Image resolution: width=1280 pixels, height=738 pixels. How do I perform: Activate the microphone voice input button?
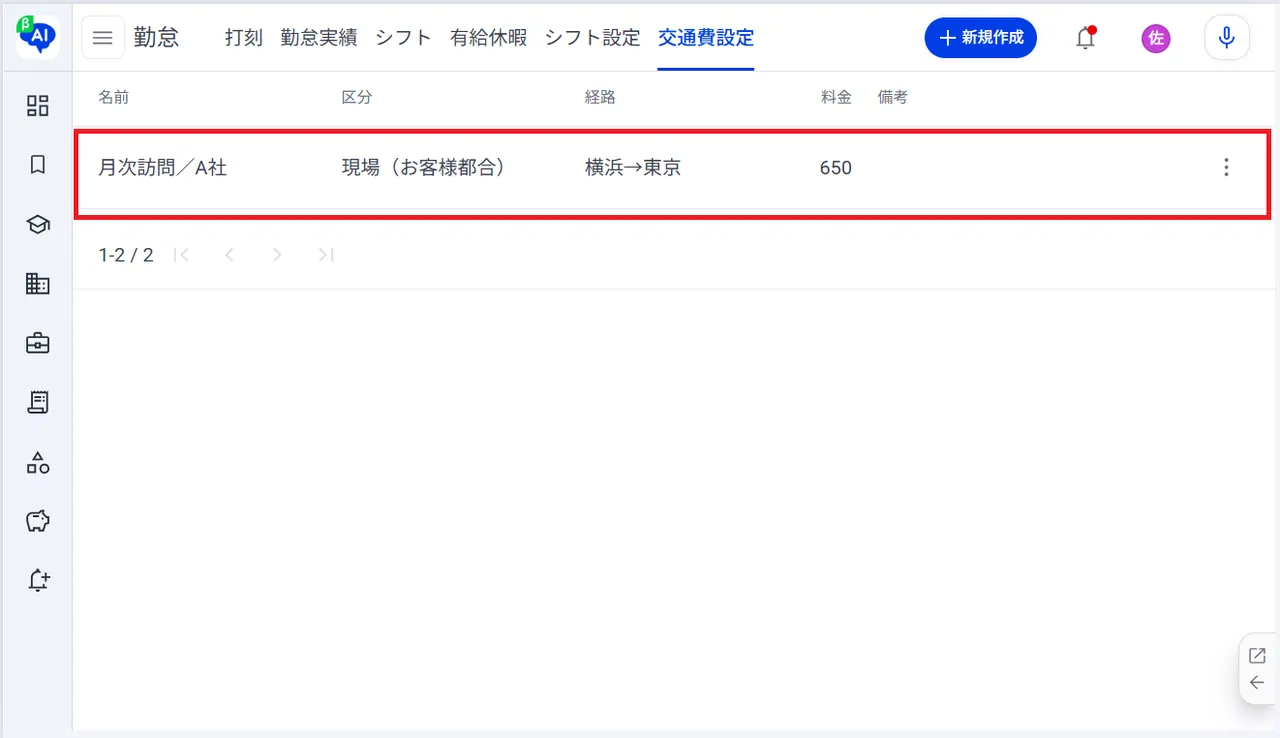coord(1227,38)
